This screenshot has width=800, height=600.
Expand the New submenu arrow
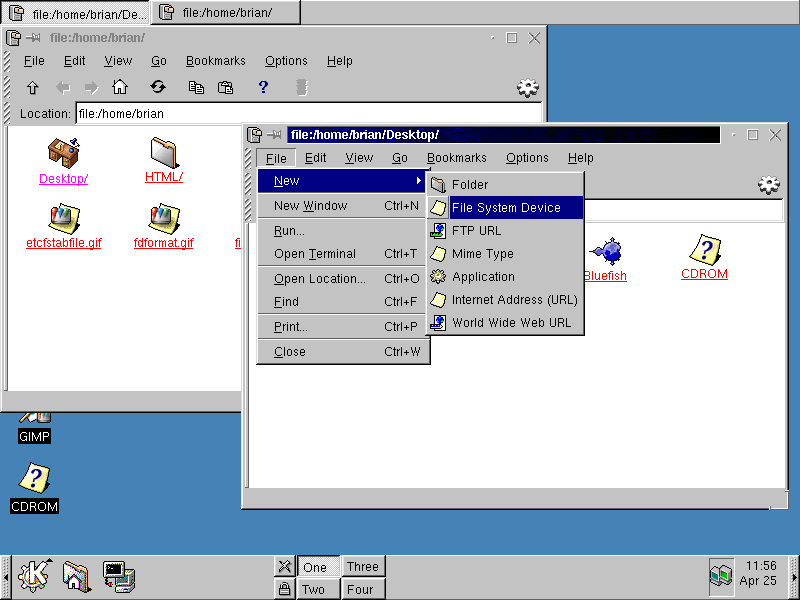coord(418,181)
